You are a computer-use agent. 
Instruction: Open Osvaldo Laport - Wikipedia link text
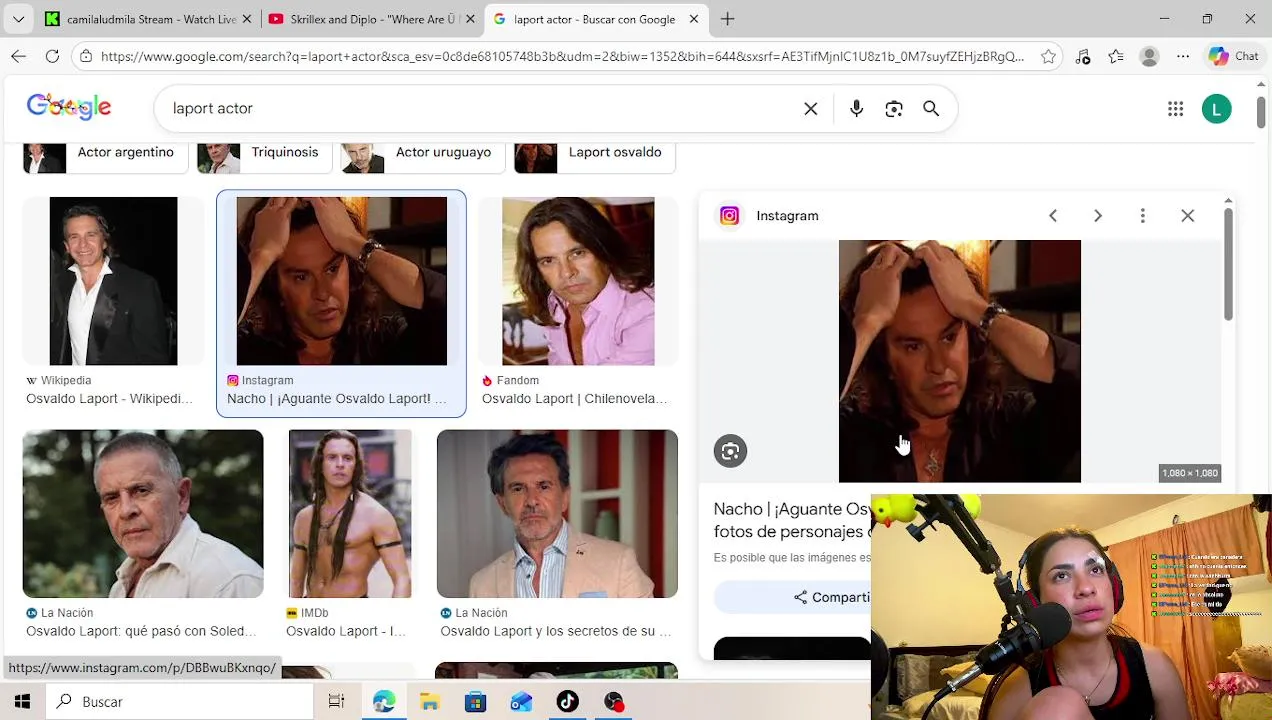pos(109,399)
